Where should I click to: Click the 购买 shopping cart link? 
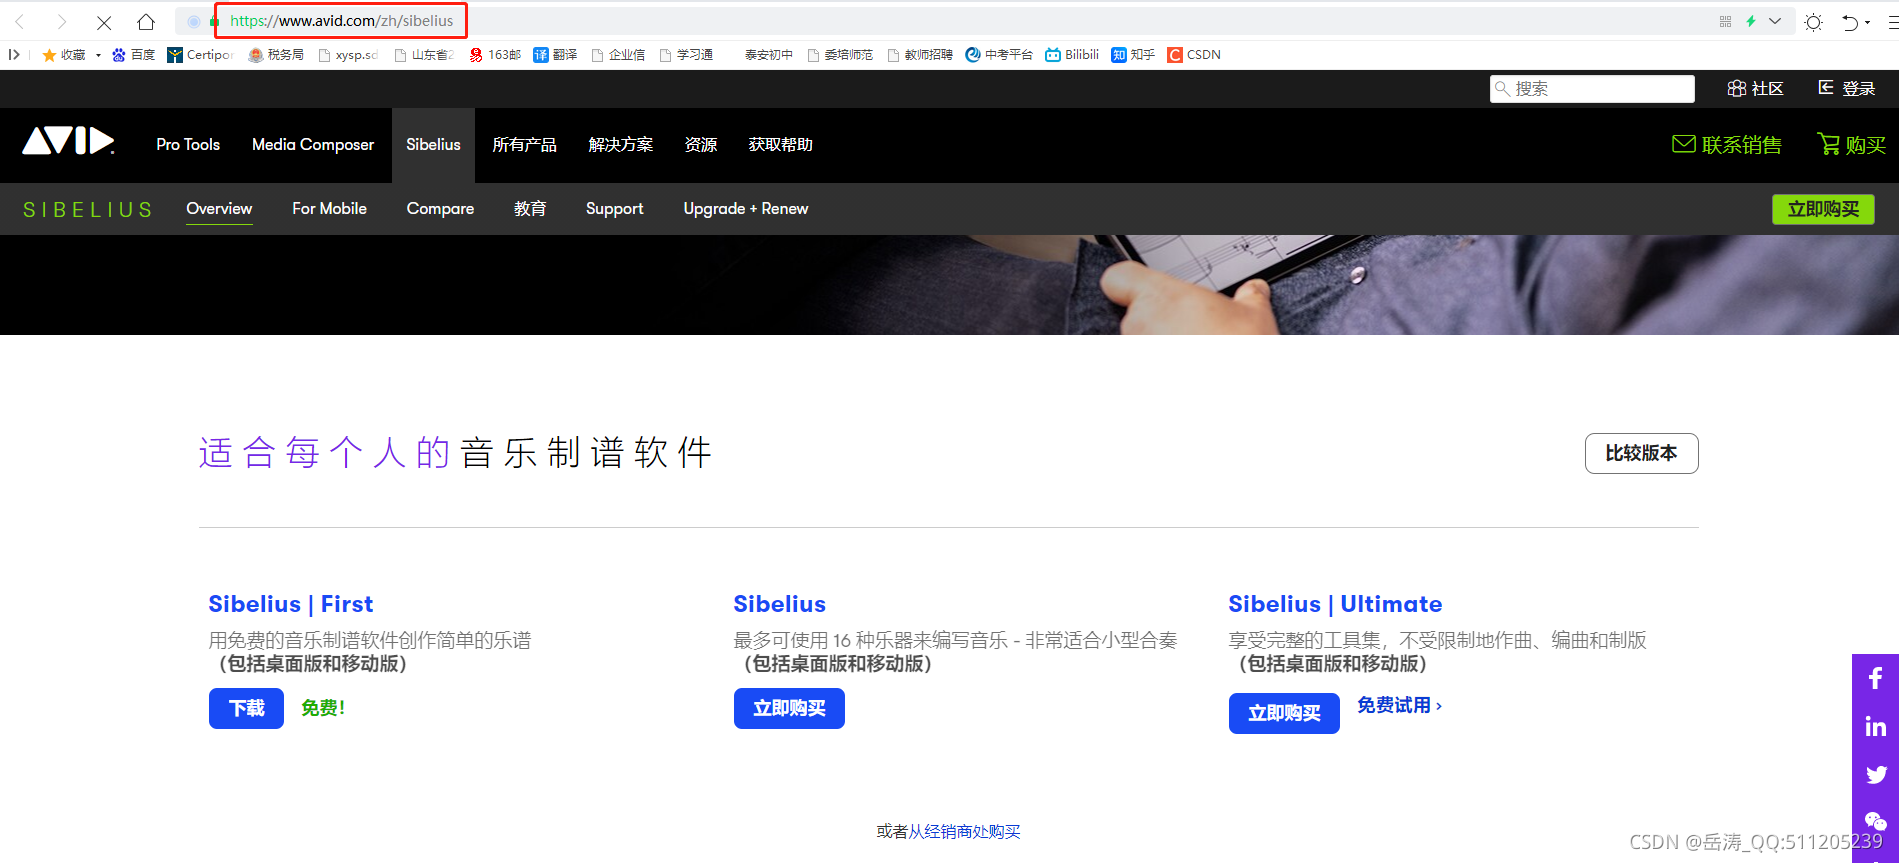pos(1852,145)
